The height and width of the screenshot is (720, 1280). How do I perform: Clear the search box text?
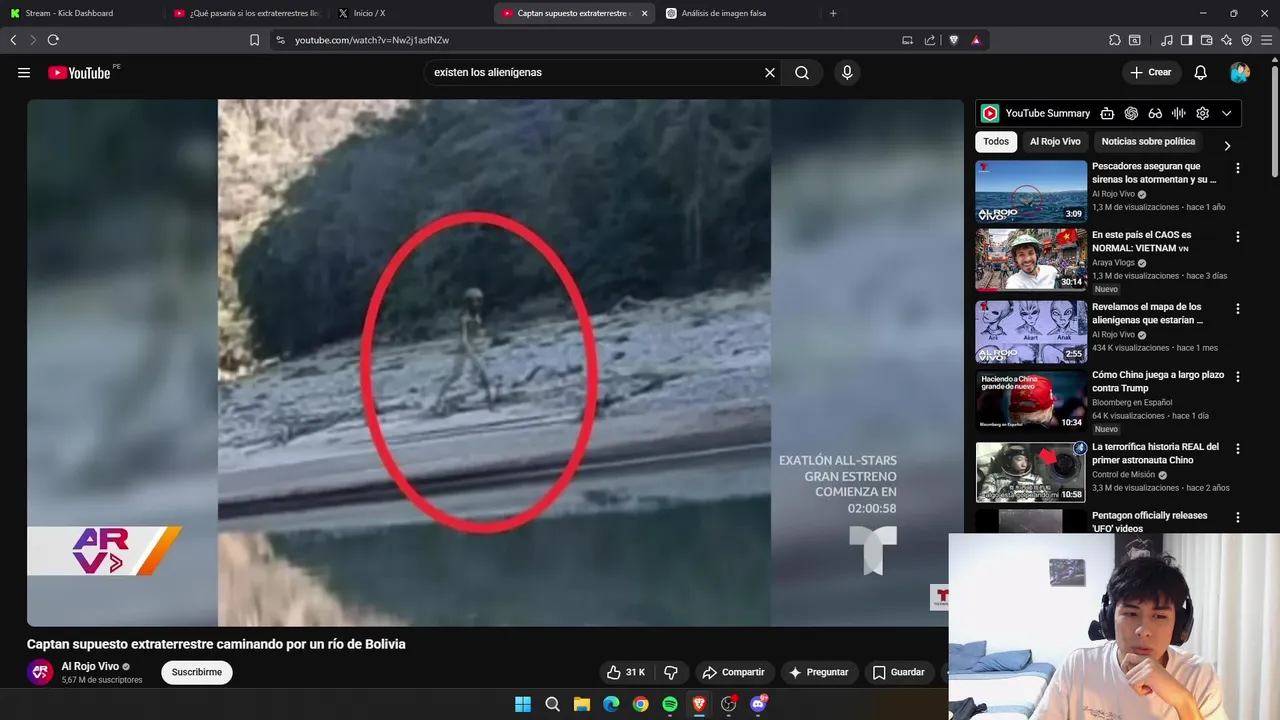pyautogui.click(x=770, y=72)
